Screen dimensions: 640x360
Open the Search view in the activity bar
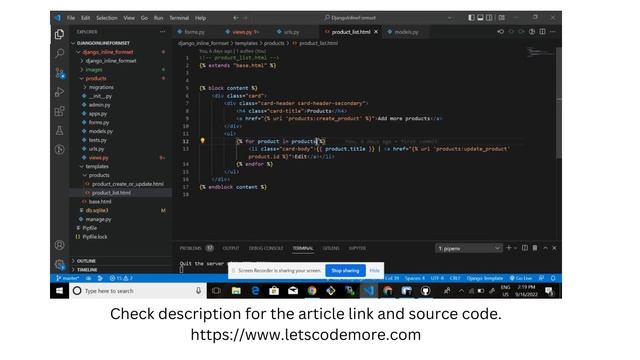[x=60, y=53]
